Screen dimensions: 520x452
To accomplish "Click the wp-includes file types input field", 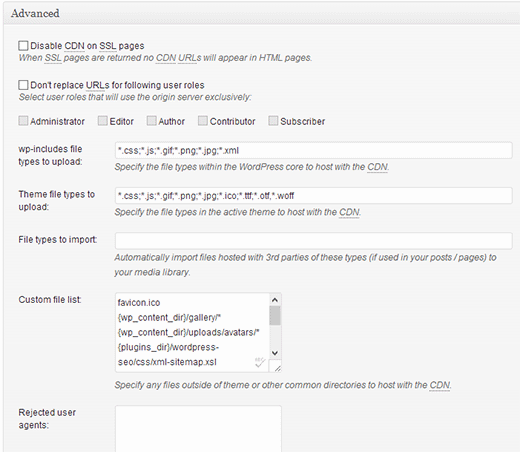I will (313, 150).
